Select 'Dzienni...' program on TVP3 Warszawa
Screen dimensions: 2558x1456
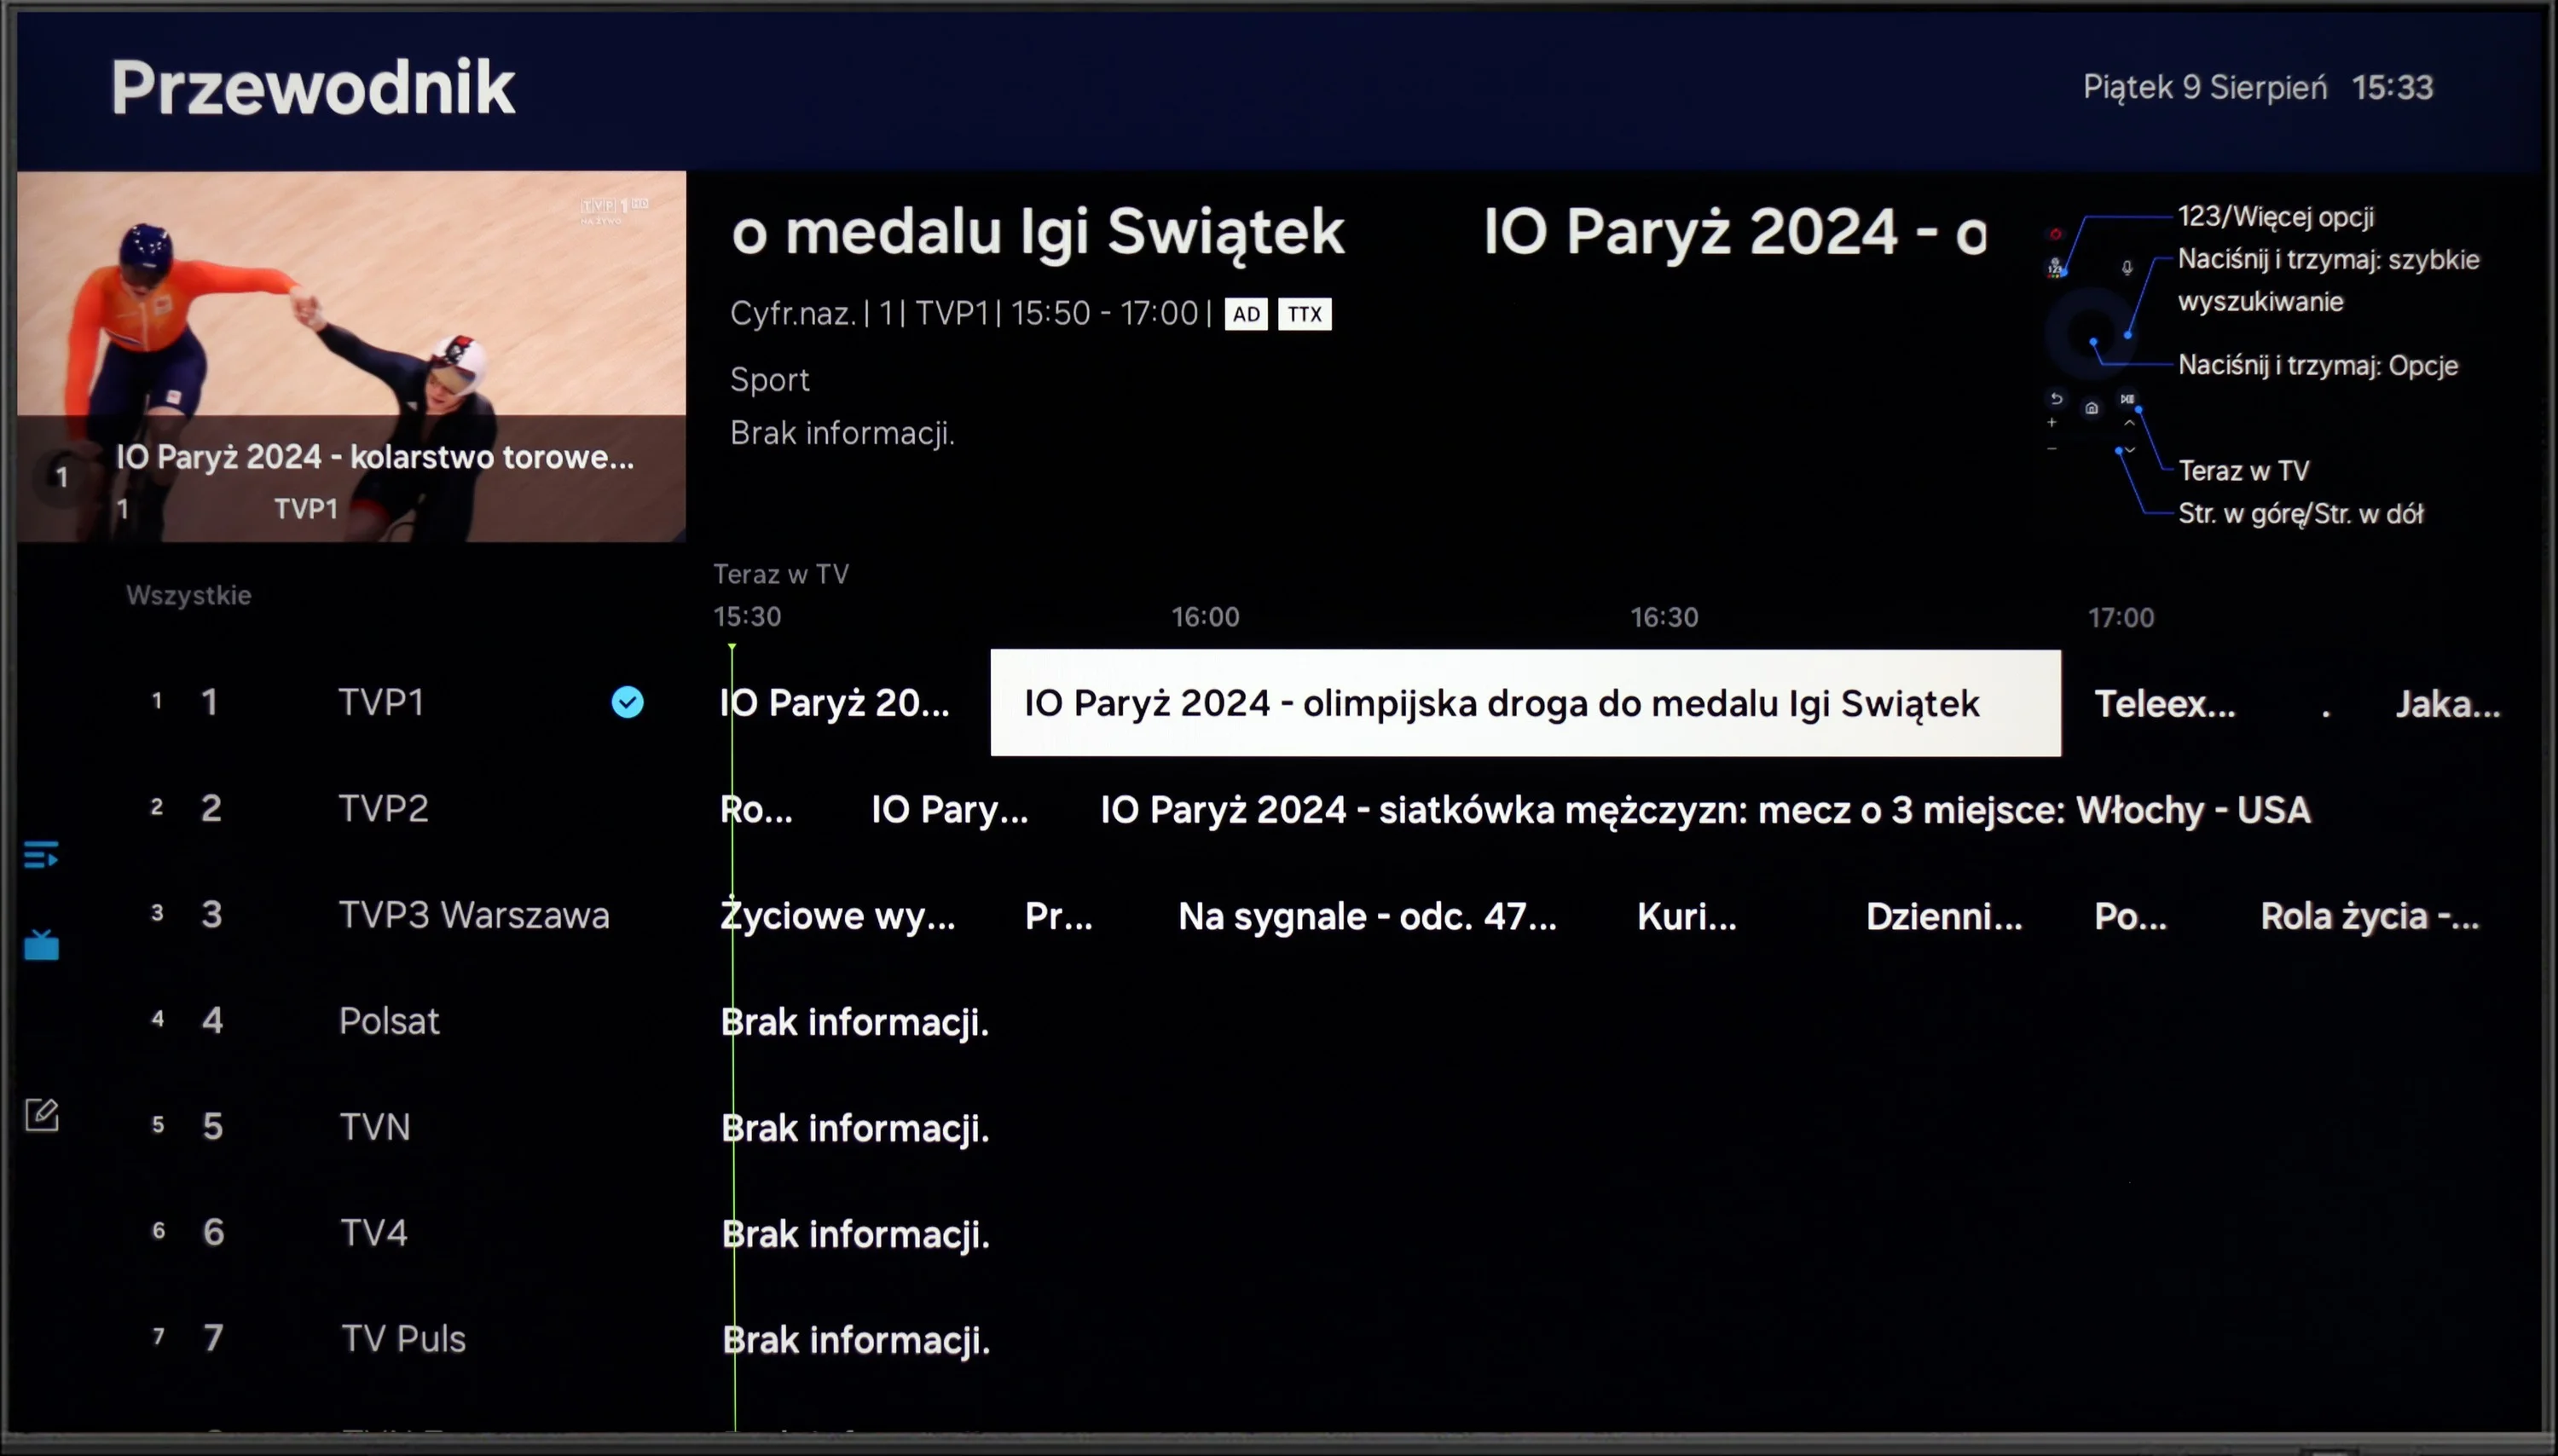[1943, 916]
